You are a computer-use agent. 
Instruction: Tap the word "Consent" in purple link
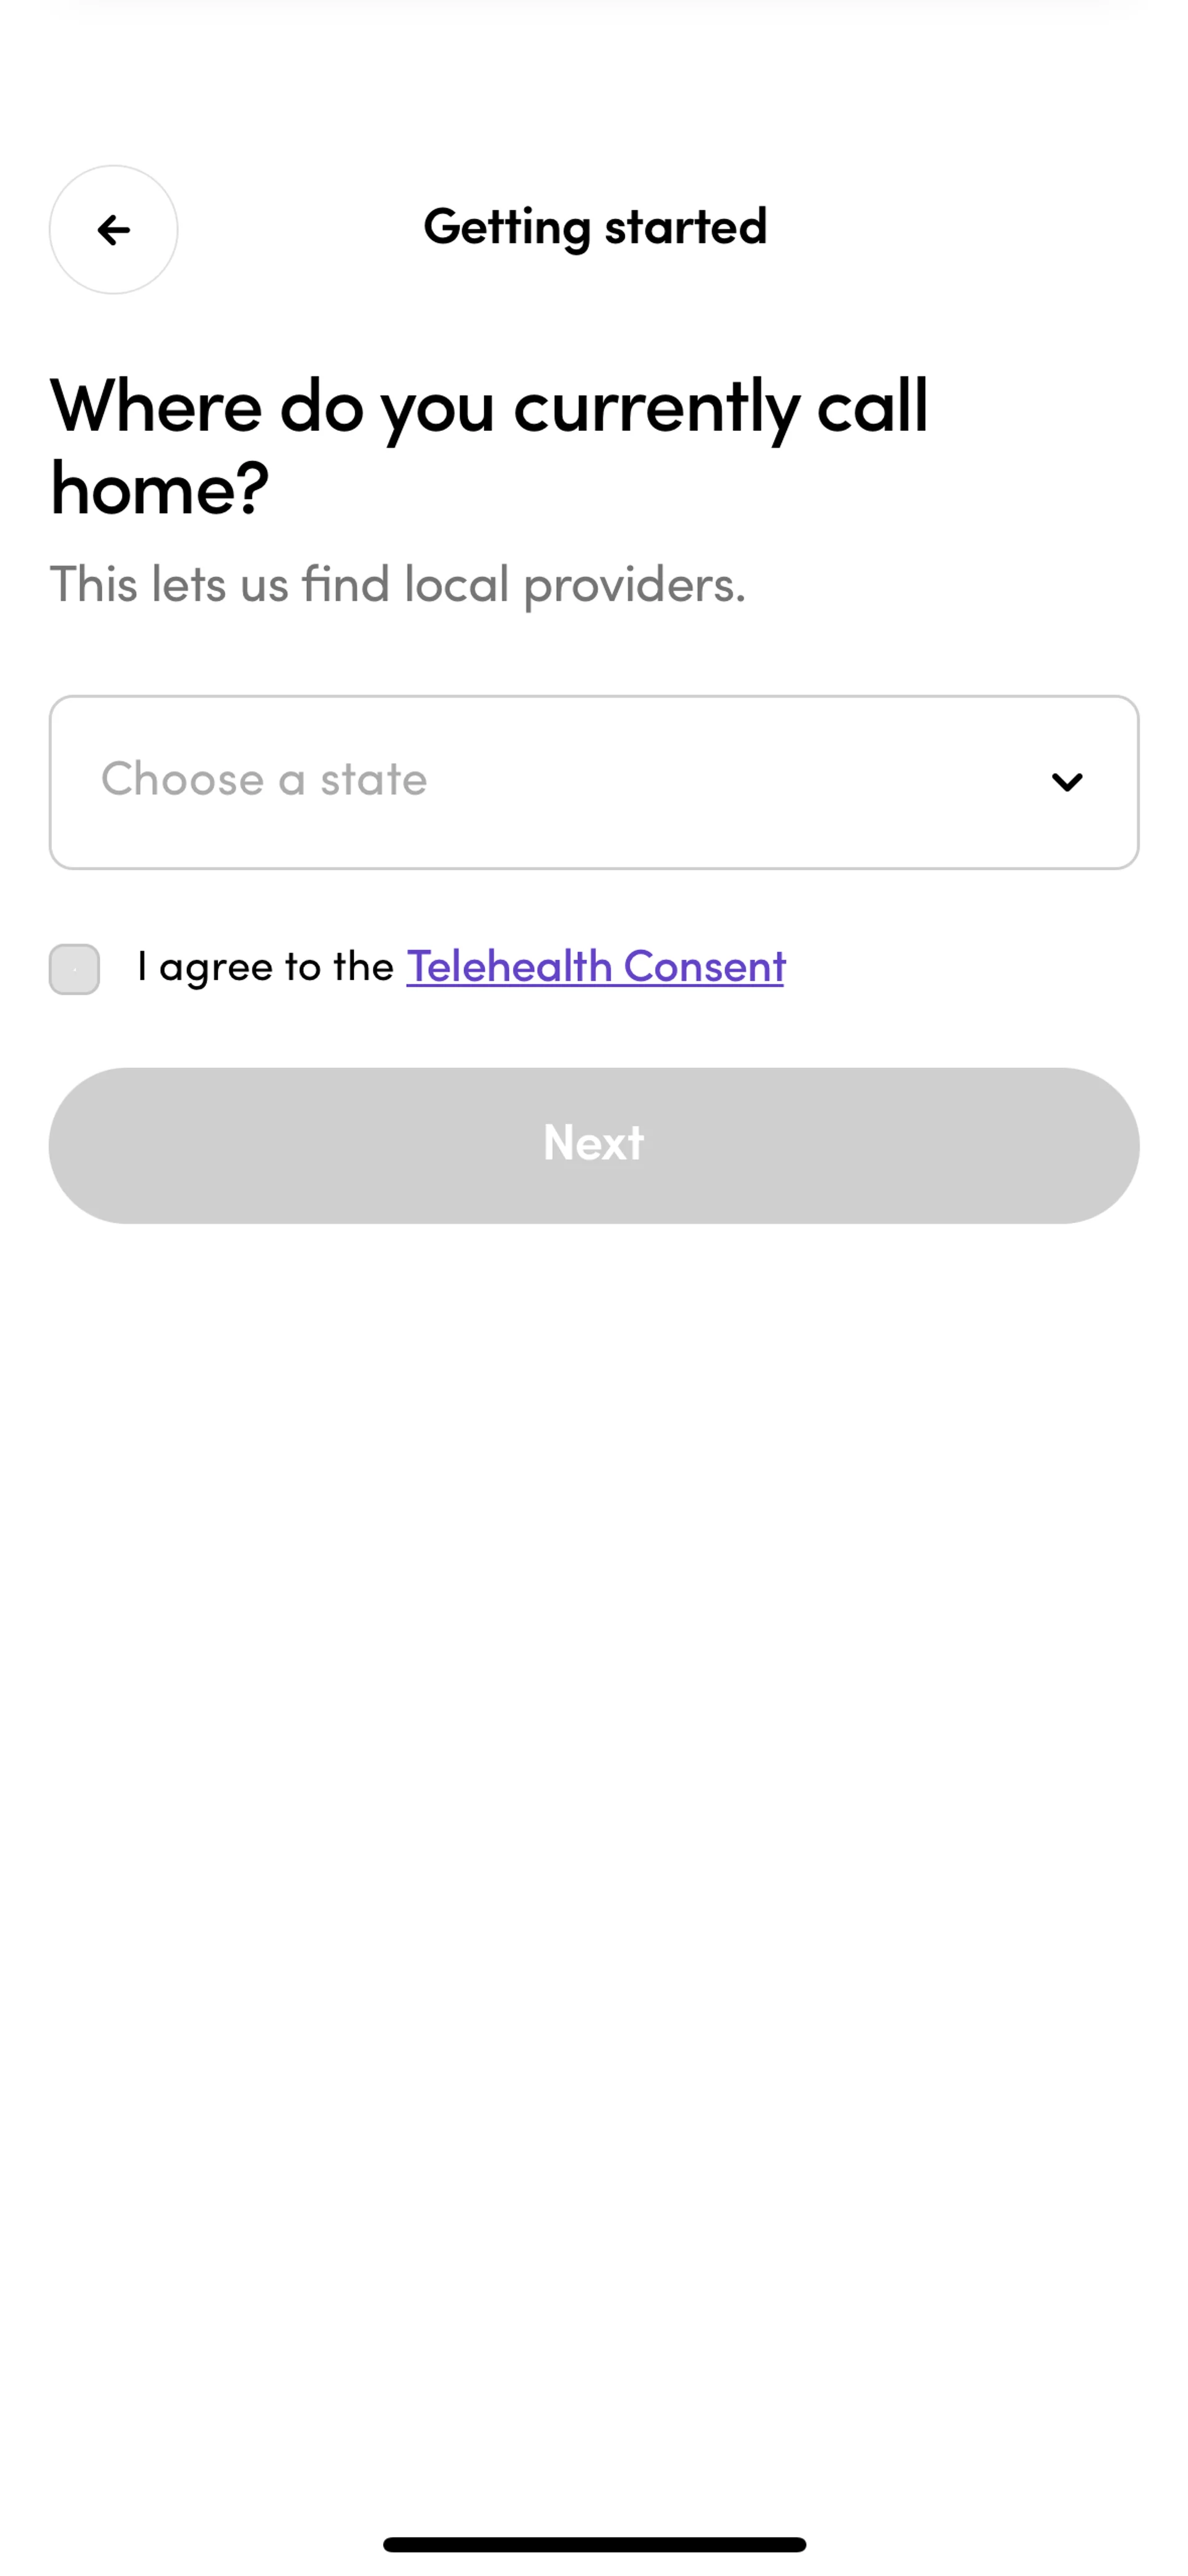pos(704,967)
